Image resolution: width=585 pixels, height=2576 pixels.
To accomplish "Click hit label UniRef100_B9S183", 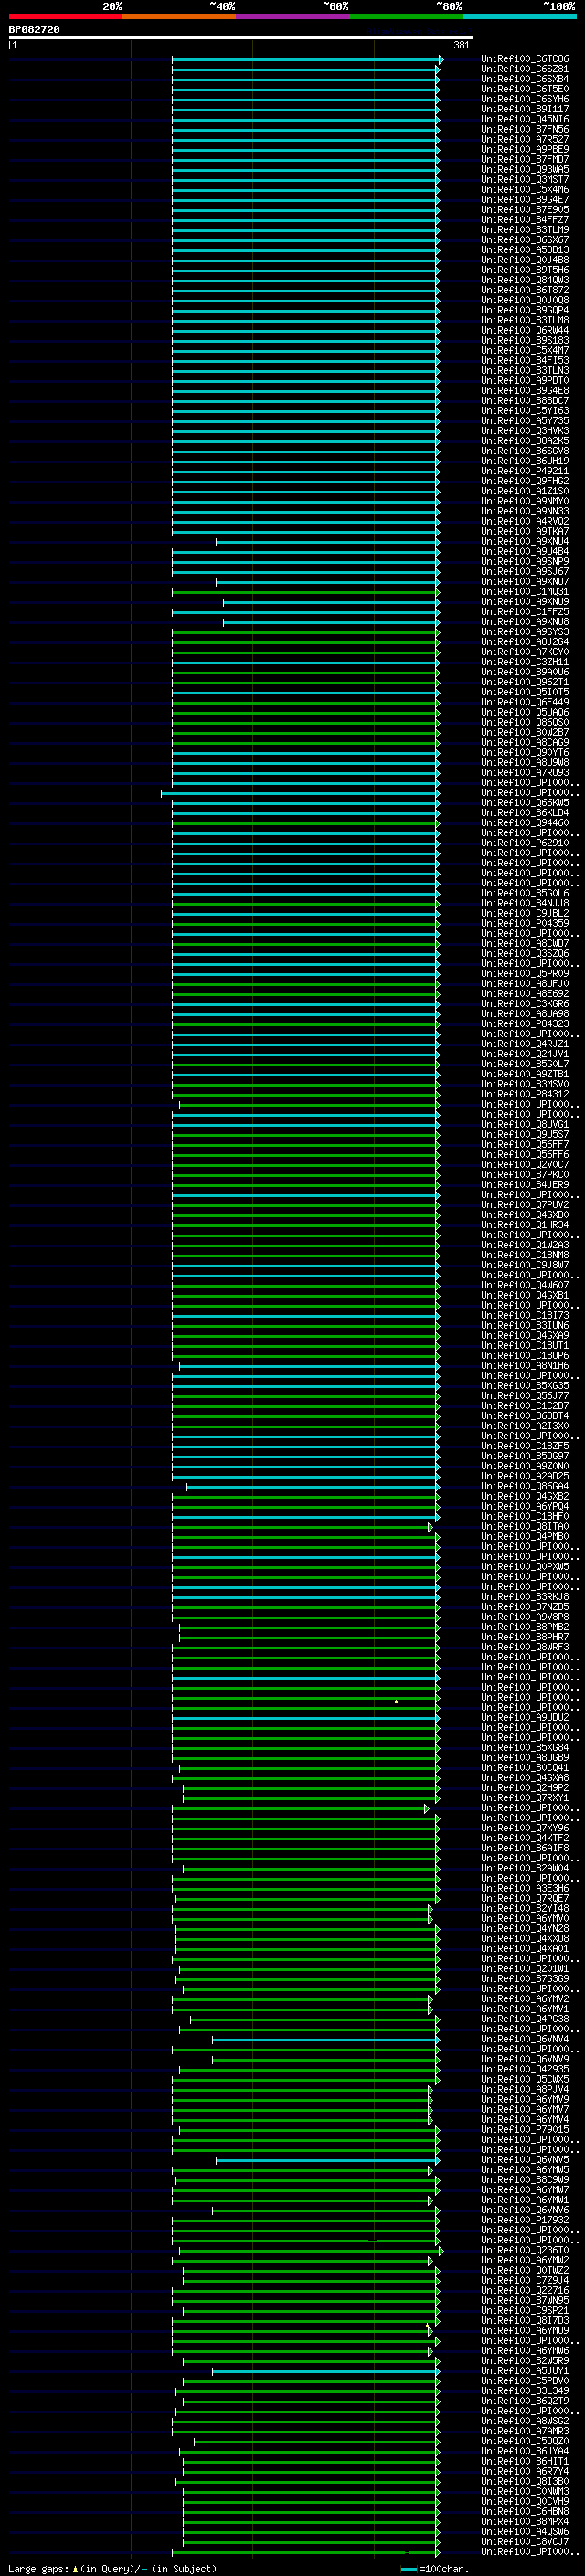I will (525, 341).
